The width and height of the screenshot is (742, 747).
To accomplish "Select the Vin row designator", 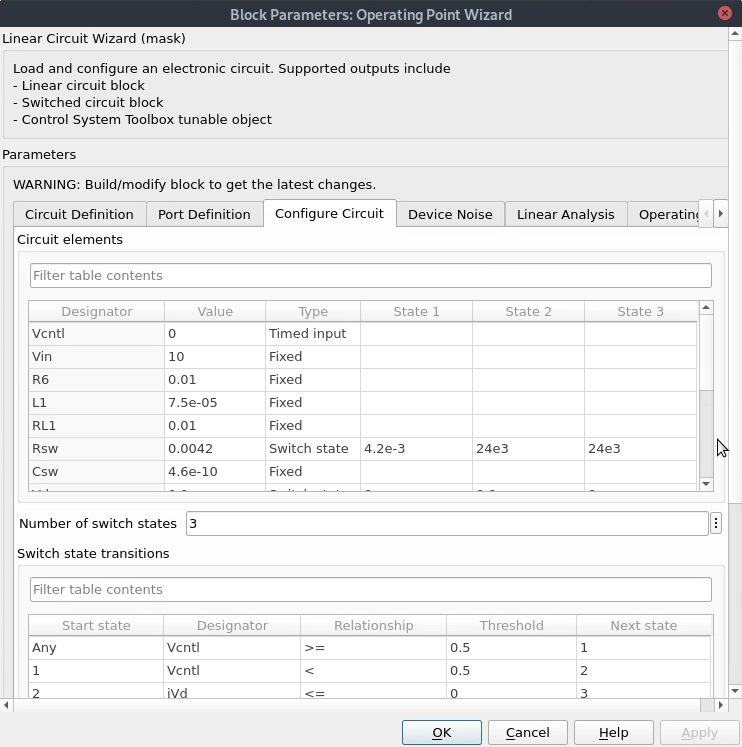I will point(97,357).
